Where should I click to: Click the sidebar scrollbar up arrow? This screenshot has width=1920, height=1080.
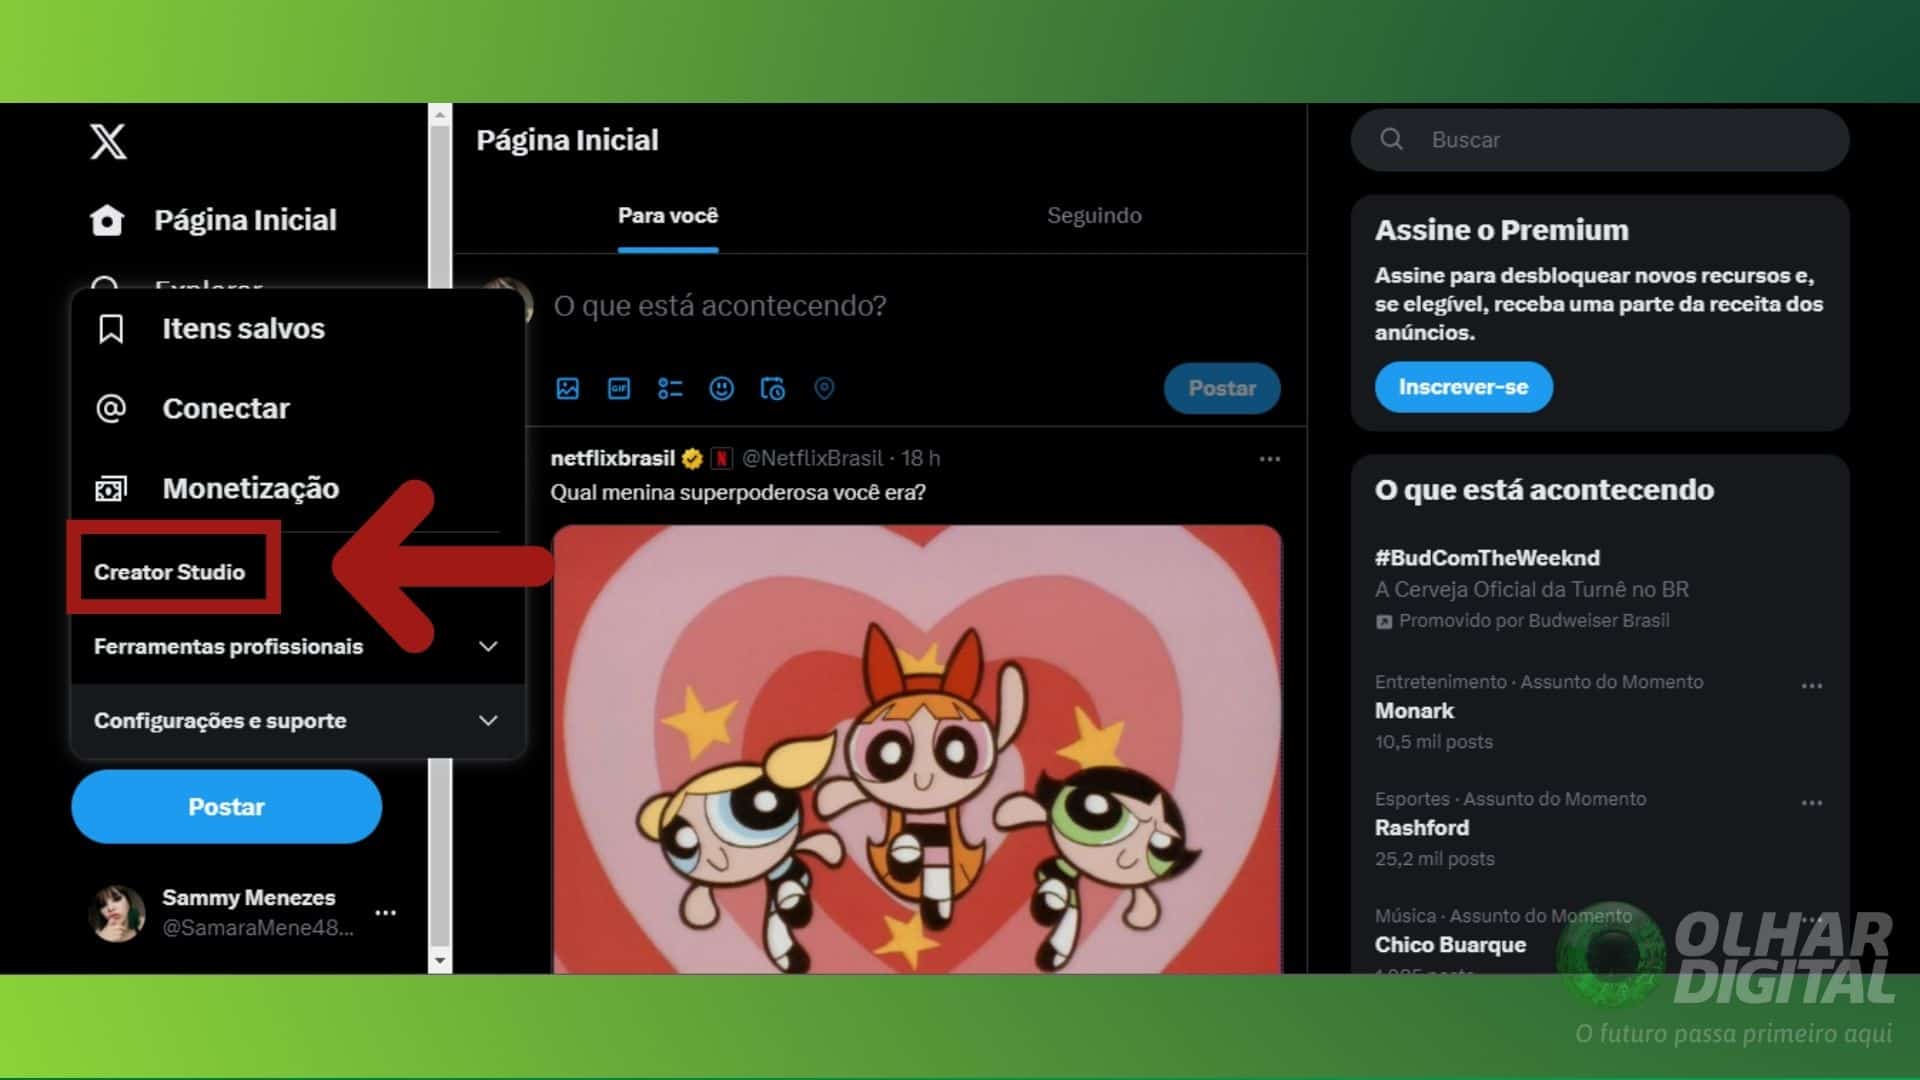click(x=440, y=116)
